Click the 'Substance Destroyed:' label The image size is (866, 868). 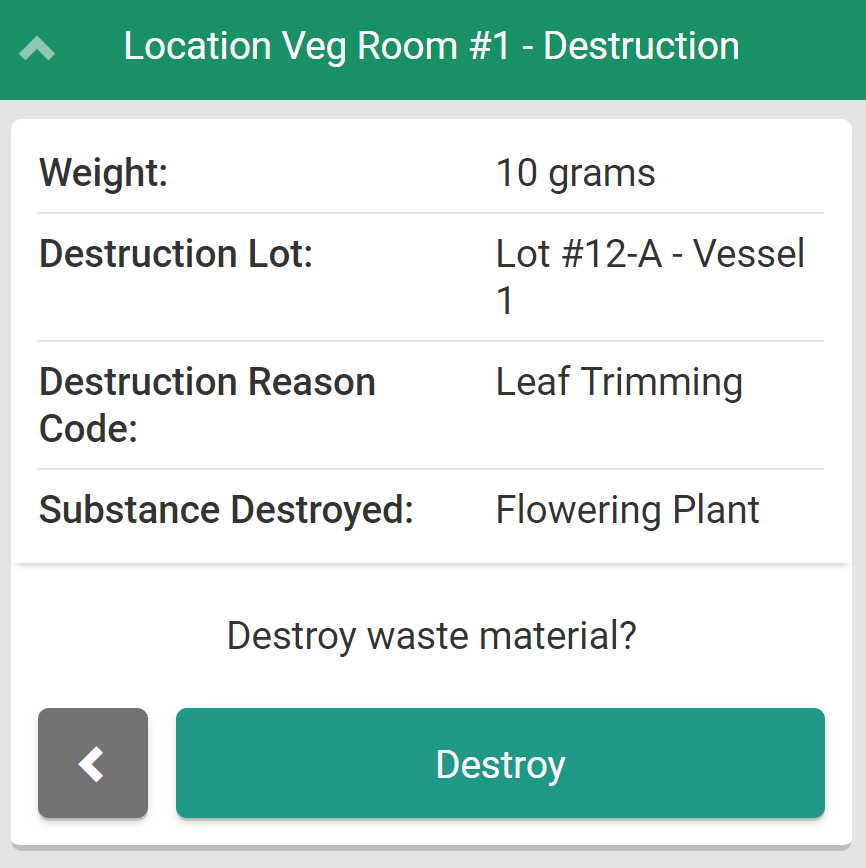[226, 510]
